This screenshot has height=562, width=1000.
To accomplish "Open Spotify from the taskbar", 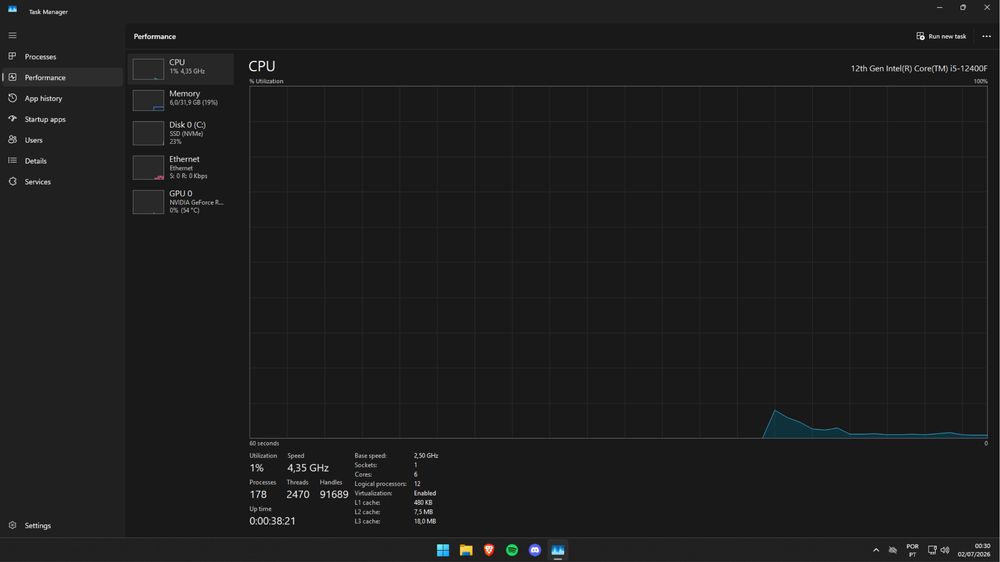I will [512, 550].
